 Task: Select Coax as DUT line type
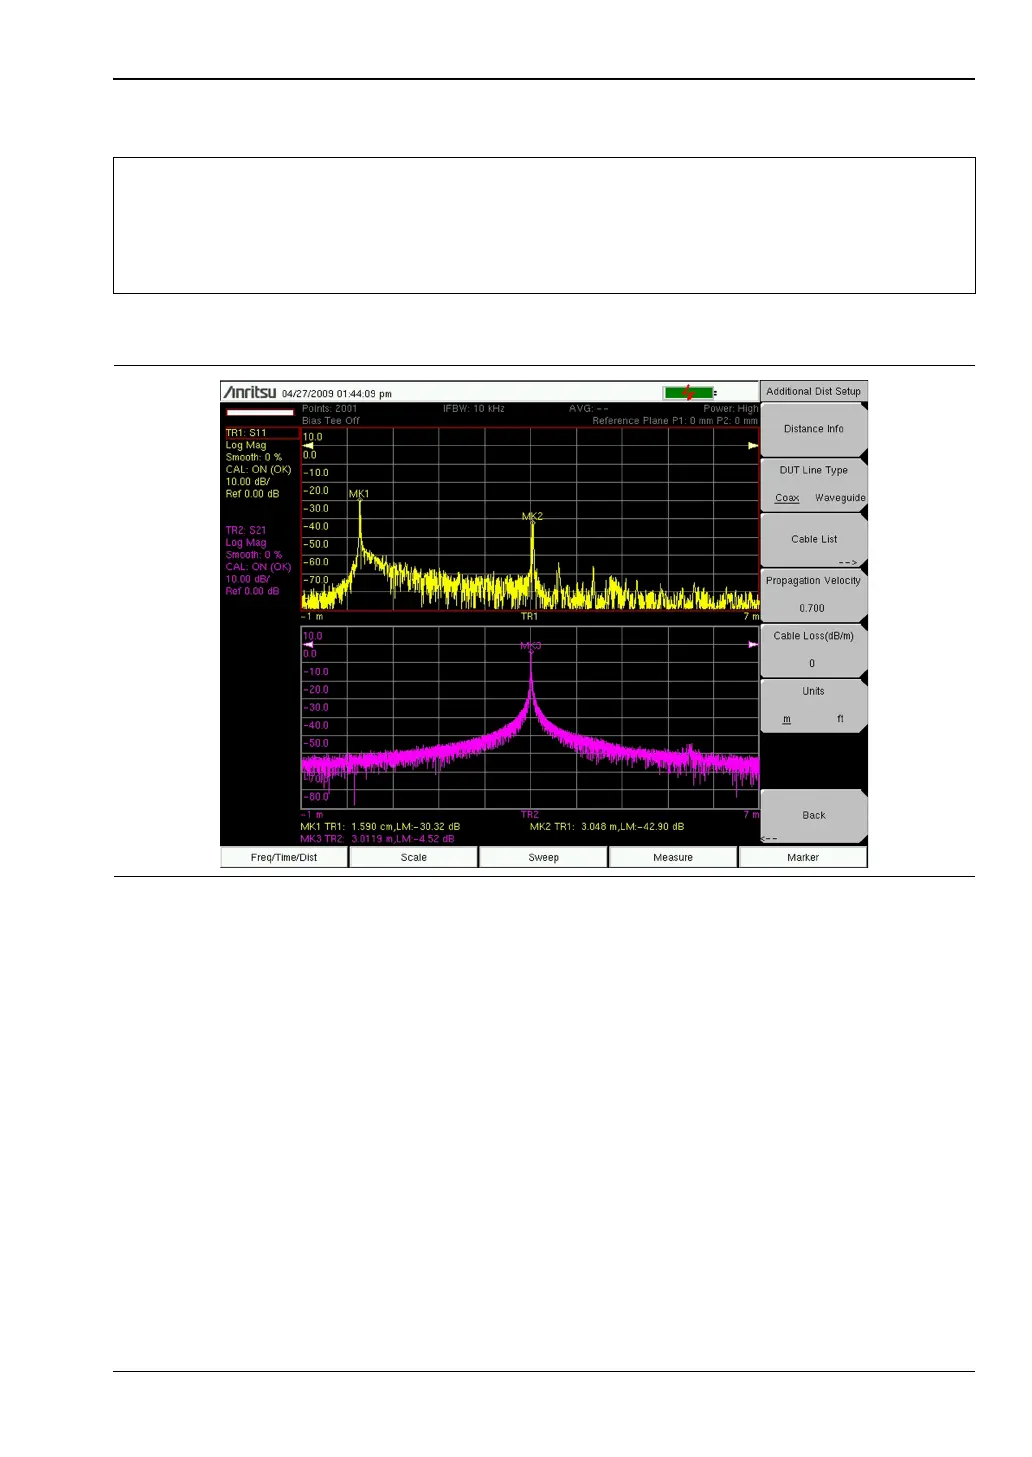pyautogui.click(x=787, y=498)
